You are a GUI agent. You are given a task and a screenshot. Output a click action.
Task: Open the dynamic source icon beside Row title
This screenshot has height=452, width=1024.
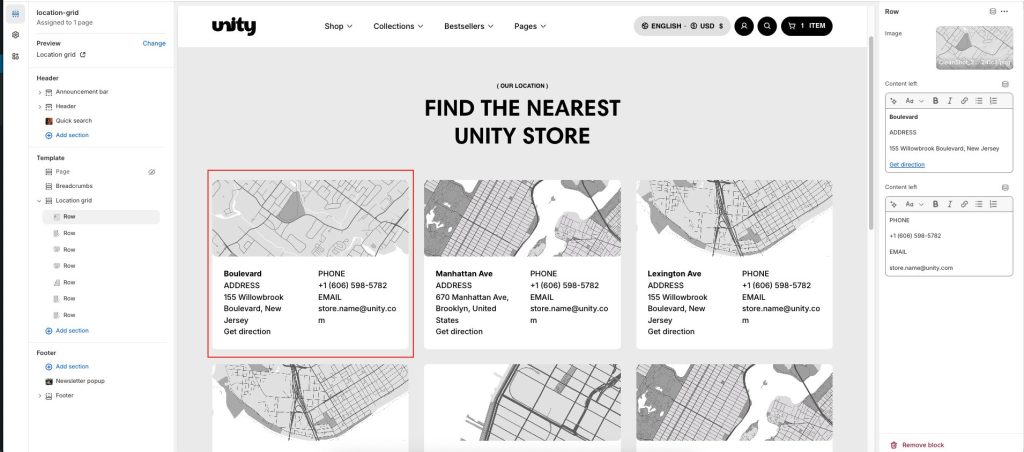[993, 11]
